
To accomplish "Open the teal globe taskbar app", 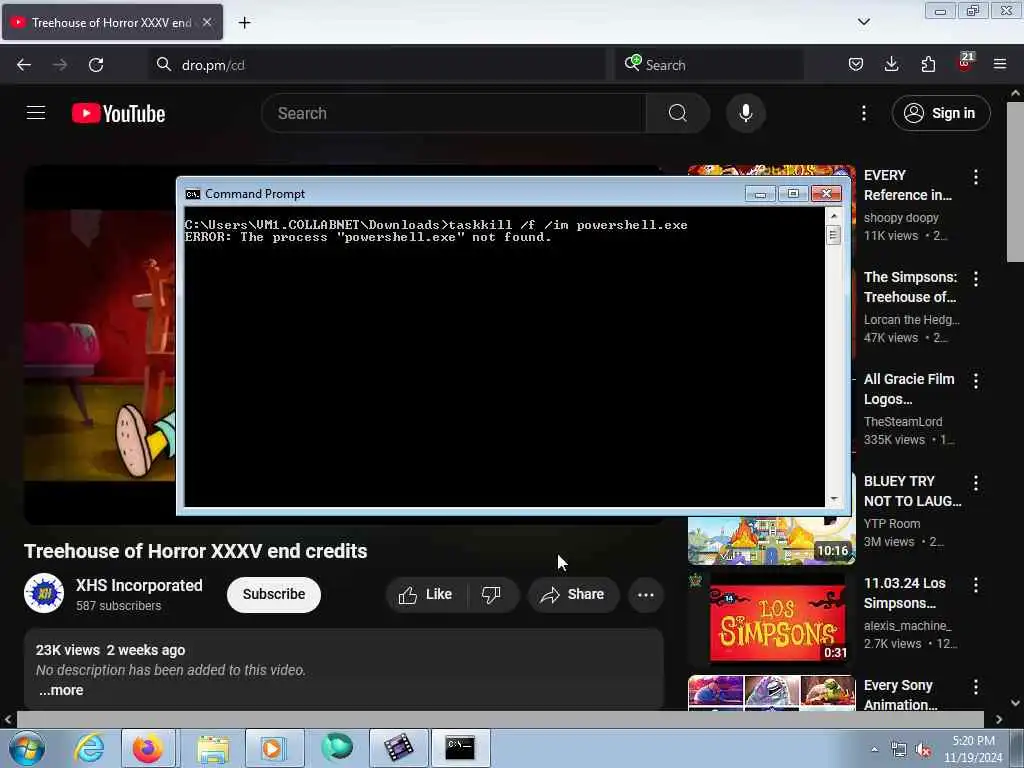I will [x=336, y=748].
